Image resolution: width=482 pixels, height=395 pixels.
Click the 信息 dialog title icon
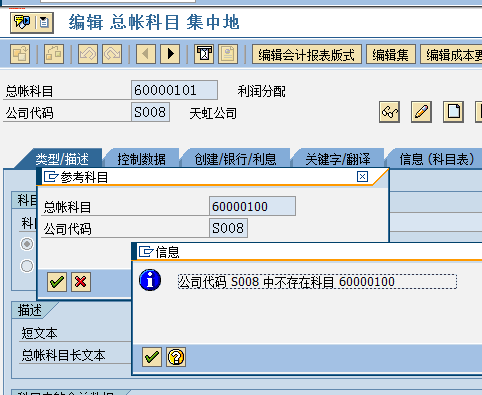[146, 251]
